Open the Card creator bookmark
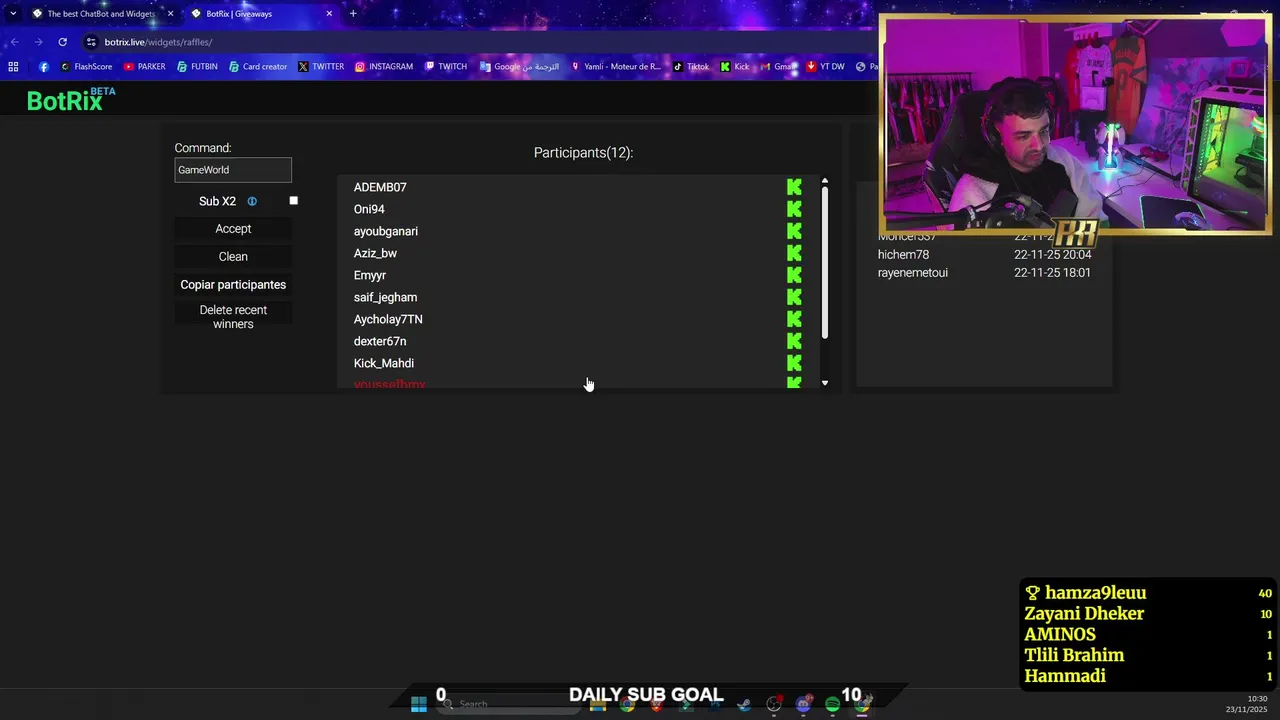Image resolution: width=1280 pixels, height=720 pixels. (x=258, y=67)
